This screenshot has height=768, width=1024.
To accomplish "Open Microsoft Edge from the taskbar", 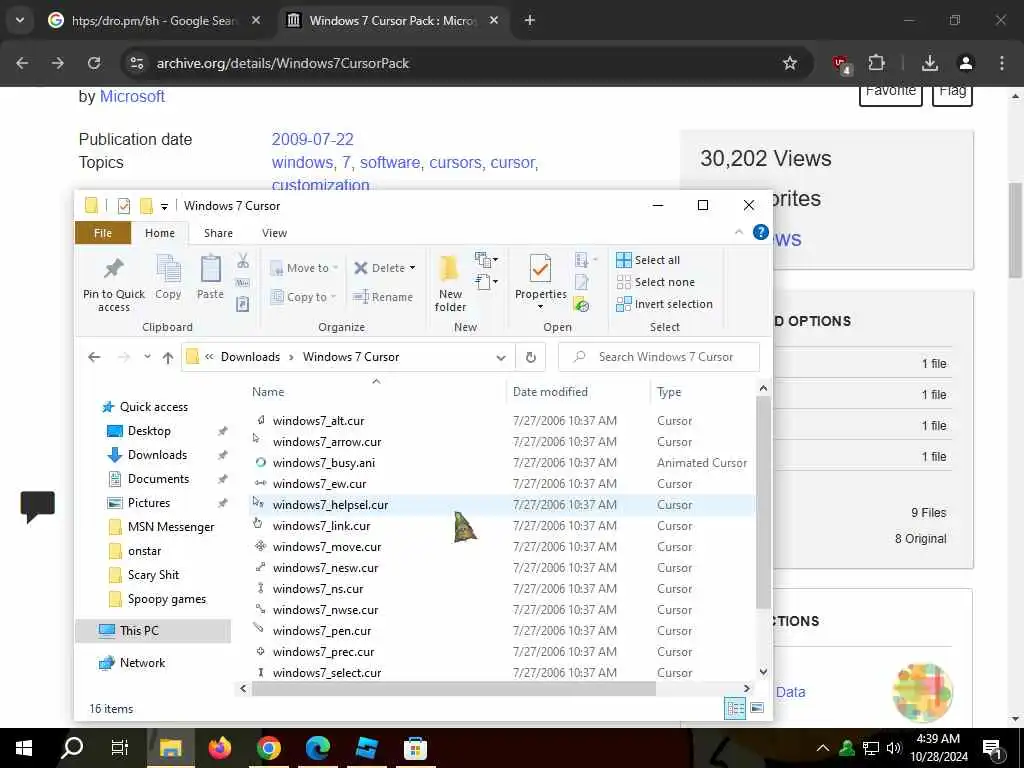I will pos(317,748).
